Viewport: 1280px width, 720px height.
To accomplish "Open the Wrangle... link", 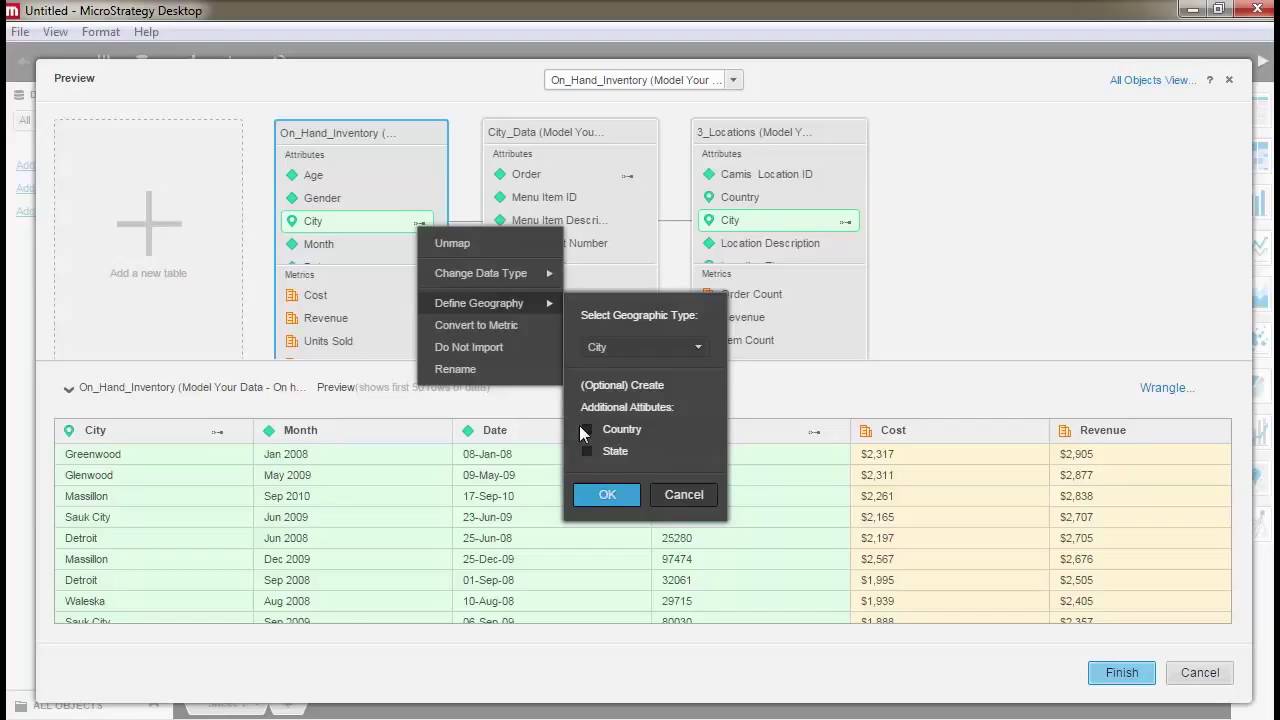I will 1167,388.
